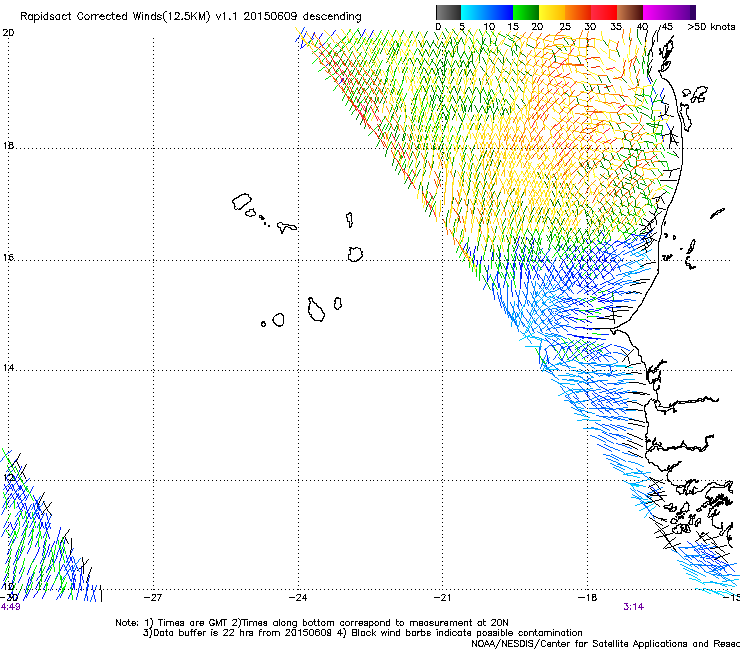Click the date '20150609' in the title
This screenshot has width=740, height=650.
tap(270, 17)
